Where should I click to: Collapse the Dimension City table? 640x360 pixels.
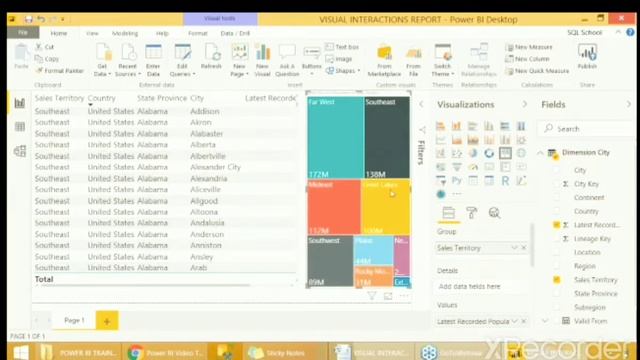[x=540, y=153]
